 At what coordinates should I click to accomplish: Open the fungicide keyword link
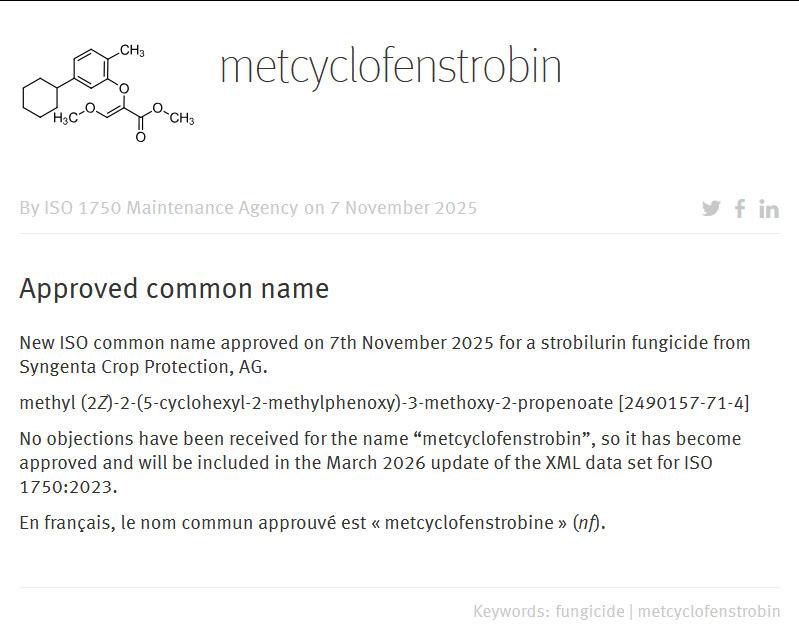pyautogui.click(x=589, y=611)
